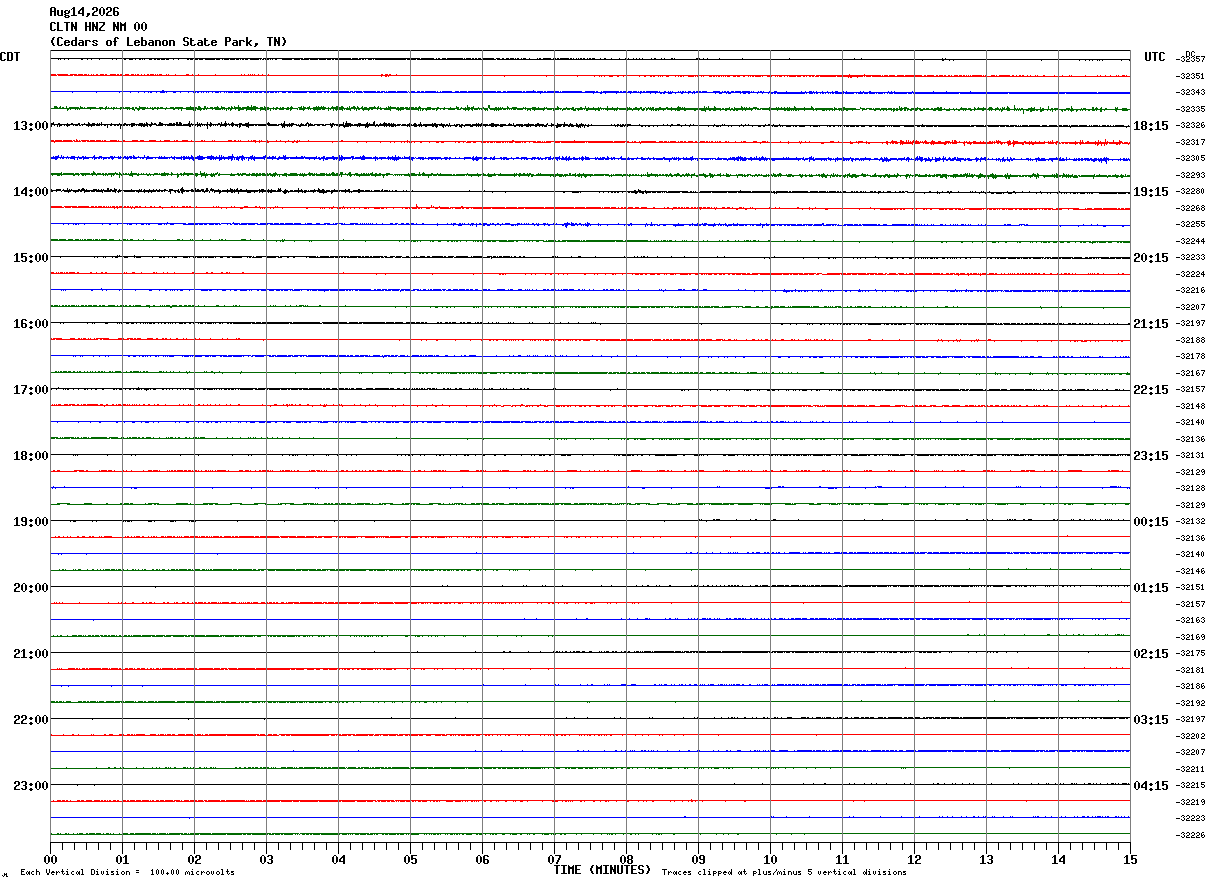The image size is (1210, 886).
Task: Click the DC offset value -32163
Action: (1190, 620)
